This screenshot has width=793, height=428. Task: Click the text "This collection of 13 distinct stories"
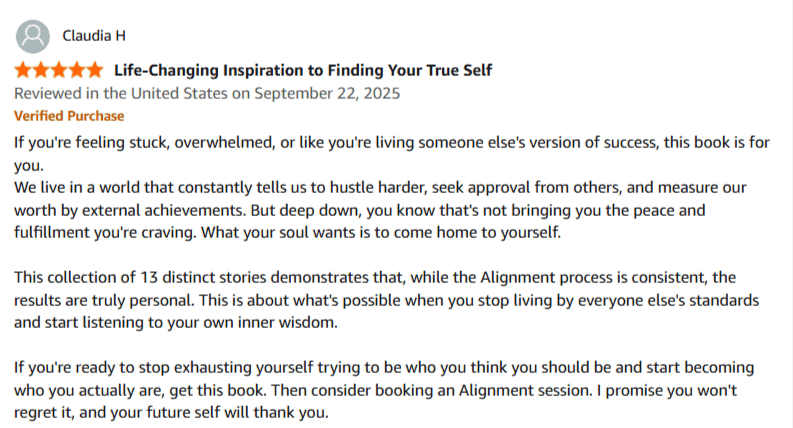(x=150, y=278)
